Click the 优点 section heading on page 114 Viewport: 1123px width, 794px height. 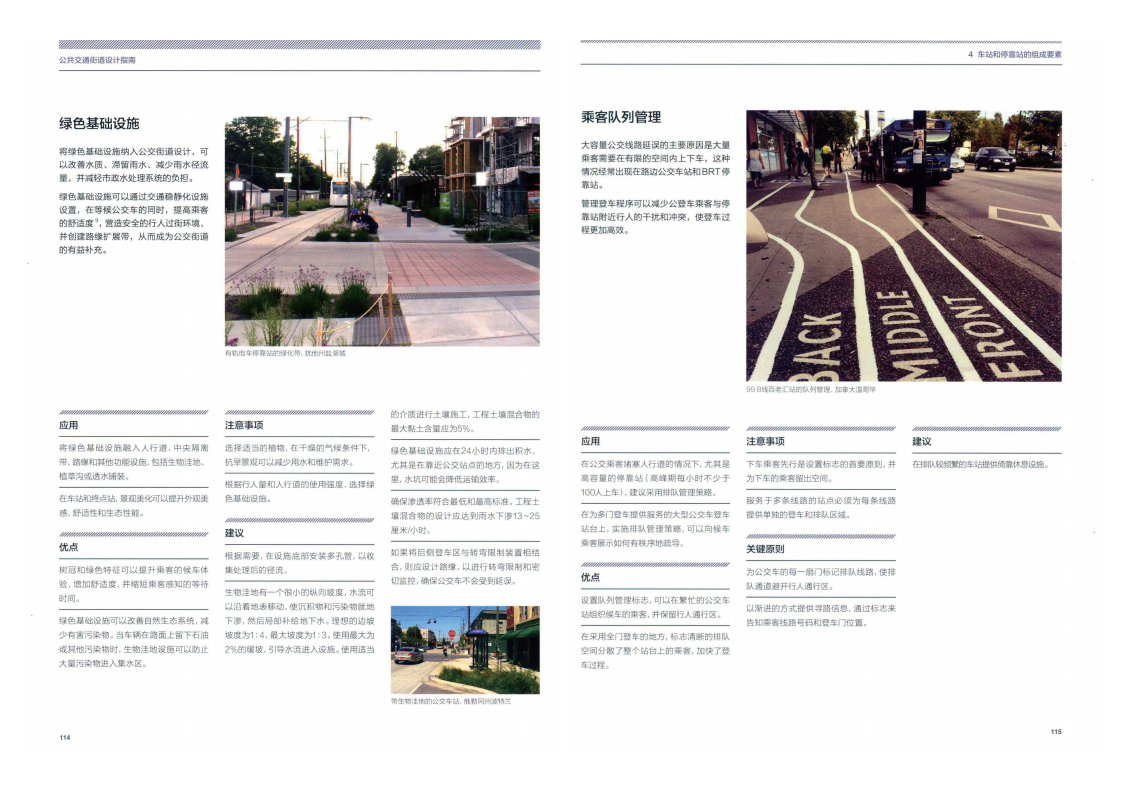68,547
